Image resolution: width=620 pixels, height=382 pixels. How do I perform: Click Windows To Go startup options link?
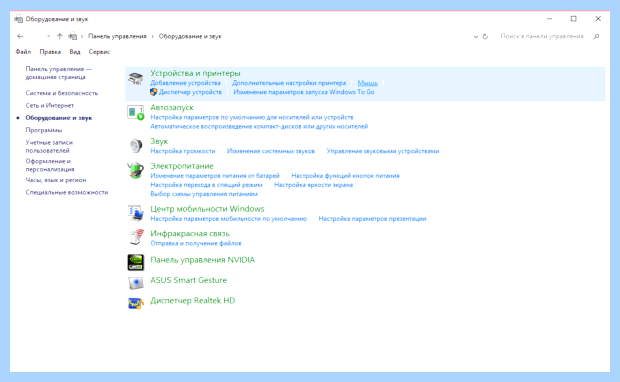click(x=304, y=92)
